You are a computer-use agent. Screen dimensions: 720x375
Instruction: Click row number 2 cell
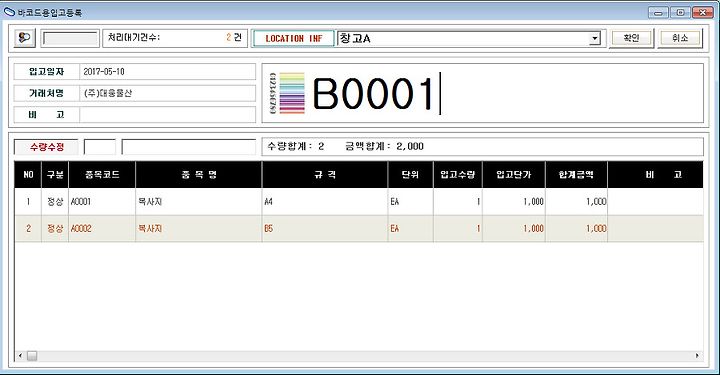click(x=28, y=229)
